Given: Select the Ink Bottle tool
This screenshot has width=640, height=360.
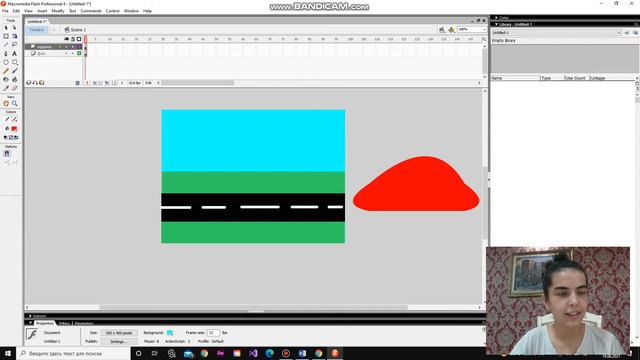Looking at the screenshot, I should coord(6,79).
